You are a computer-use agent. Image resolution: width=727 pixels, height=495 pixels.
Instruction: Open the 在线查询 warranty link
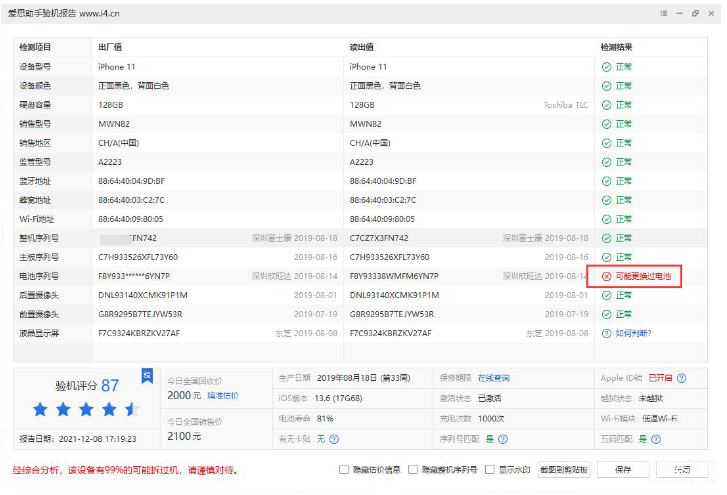493,378
